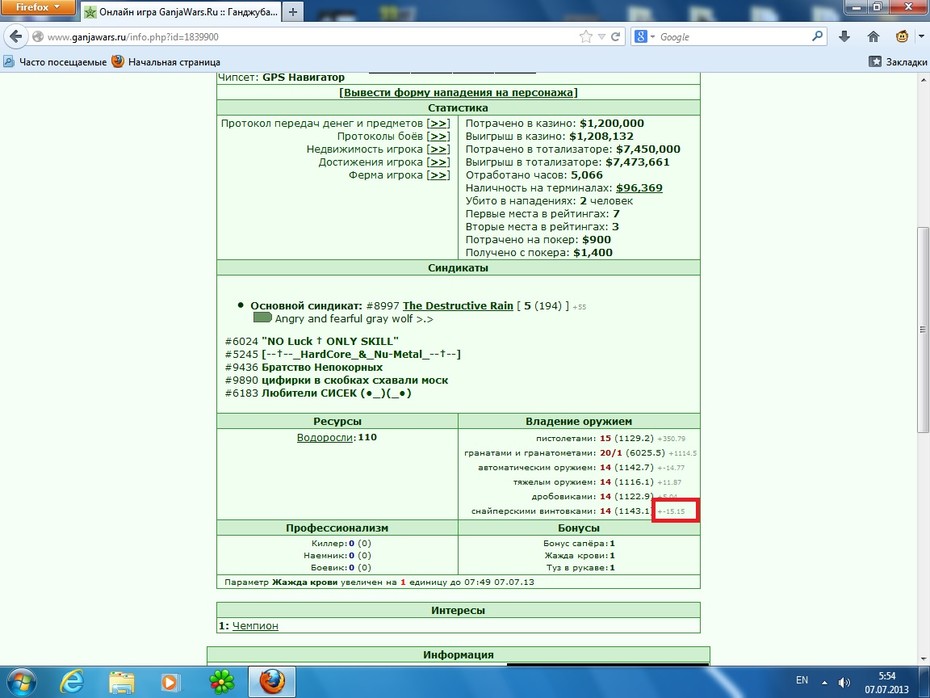Click '#5245 HardCore_&_Nu-Metal' syndicate text
930x698 pixels.
[x=343, y=355]
